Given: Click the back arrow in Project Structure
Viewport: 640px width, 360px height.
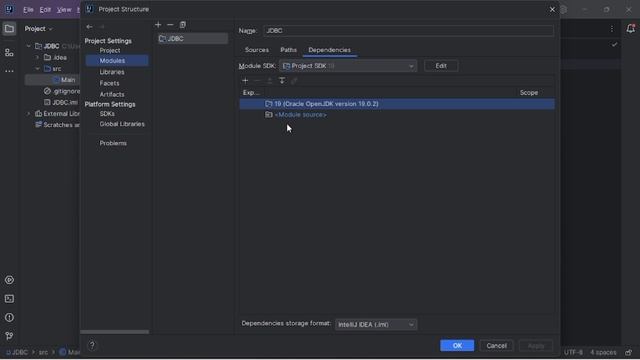Looking at the screenshot, I should [x=89, y=27].
